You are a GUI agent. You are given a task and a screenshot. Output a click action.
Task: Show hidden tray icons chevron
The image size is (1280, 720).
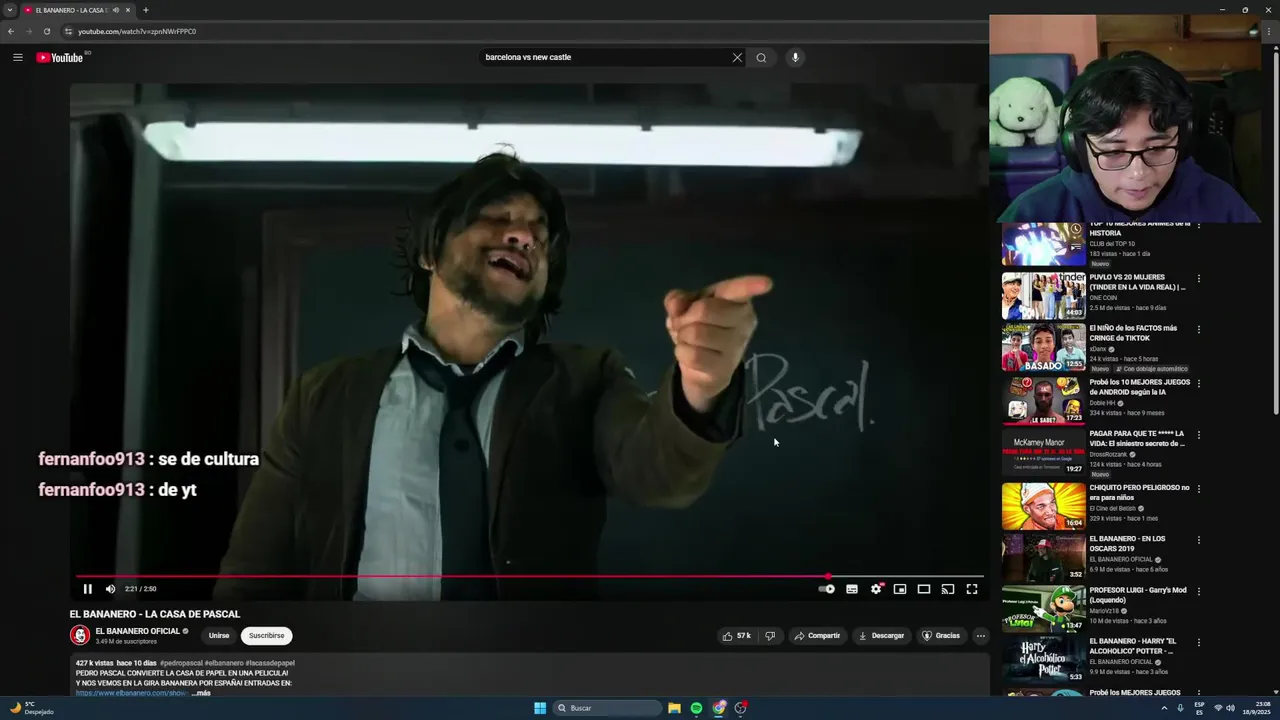click(1164, 708)
